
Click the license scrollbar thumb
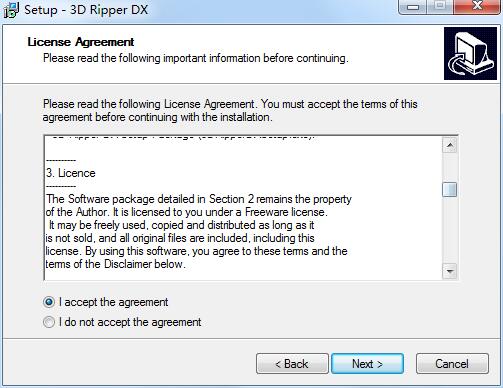click(x=450, y=190)
